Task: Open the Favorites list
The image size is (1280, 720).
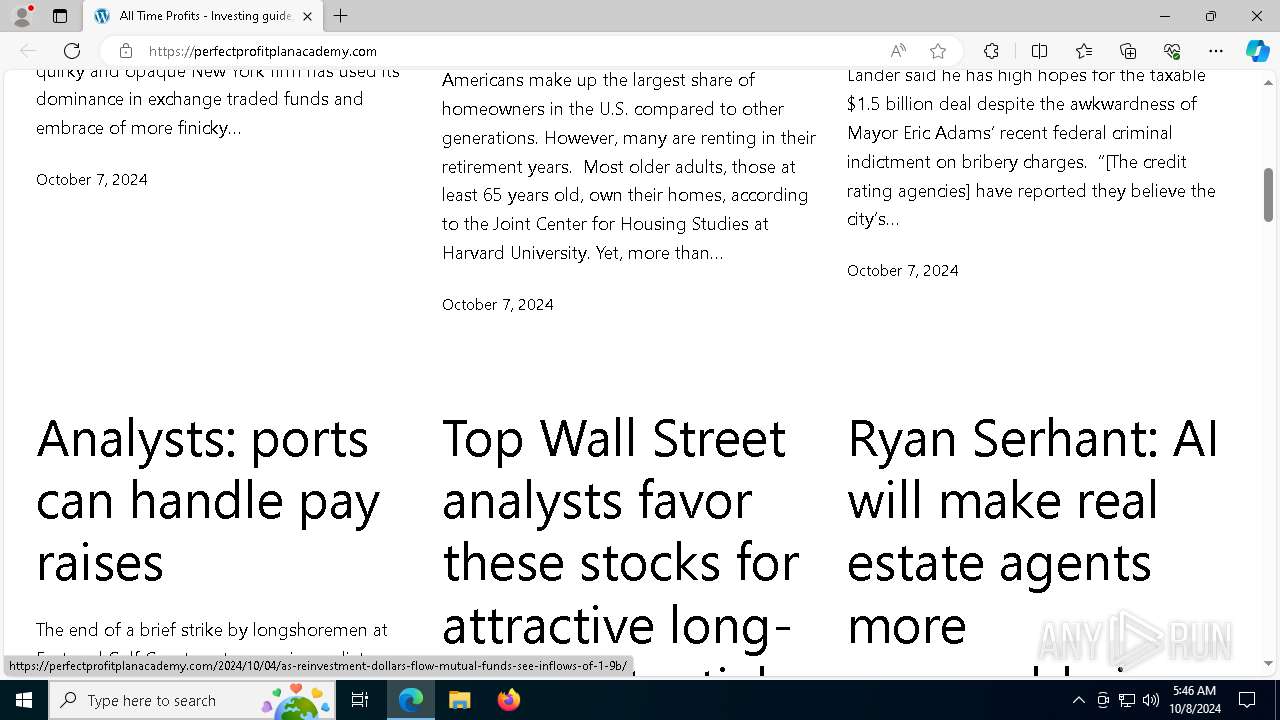Action: tap(1084, 51)
